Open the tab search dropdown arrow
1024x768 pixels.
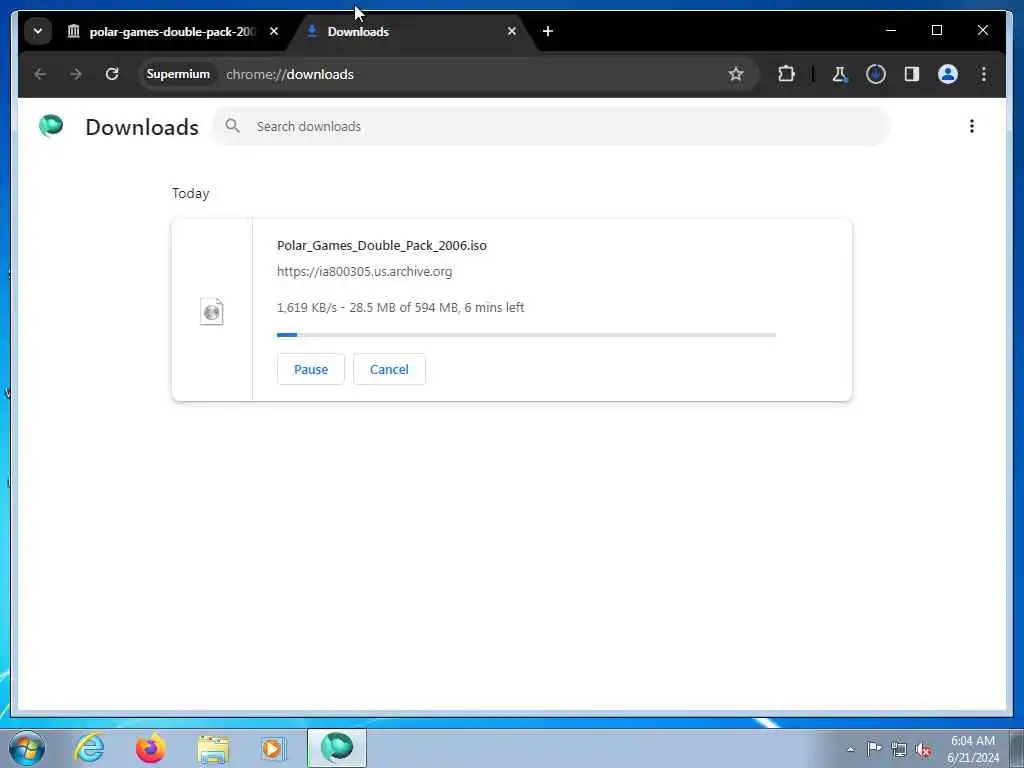click(38, 31)
